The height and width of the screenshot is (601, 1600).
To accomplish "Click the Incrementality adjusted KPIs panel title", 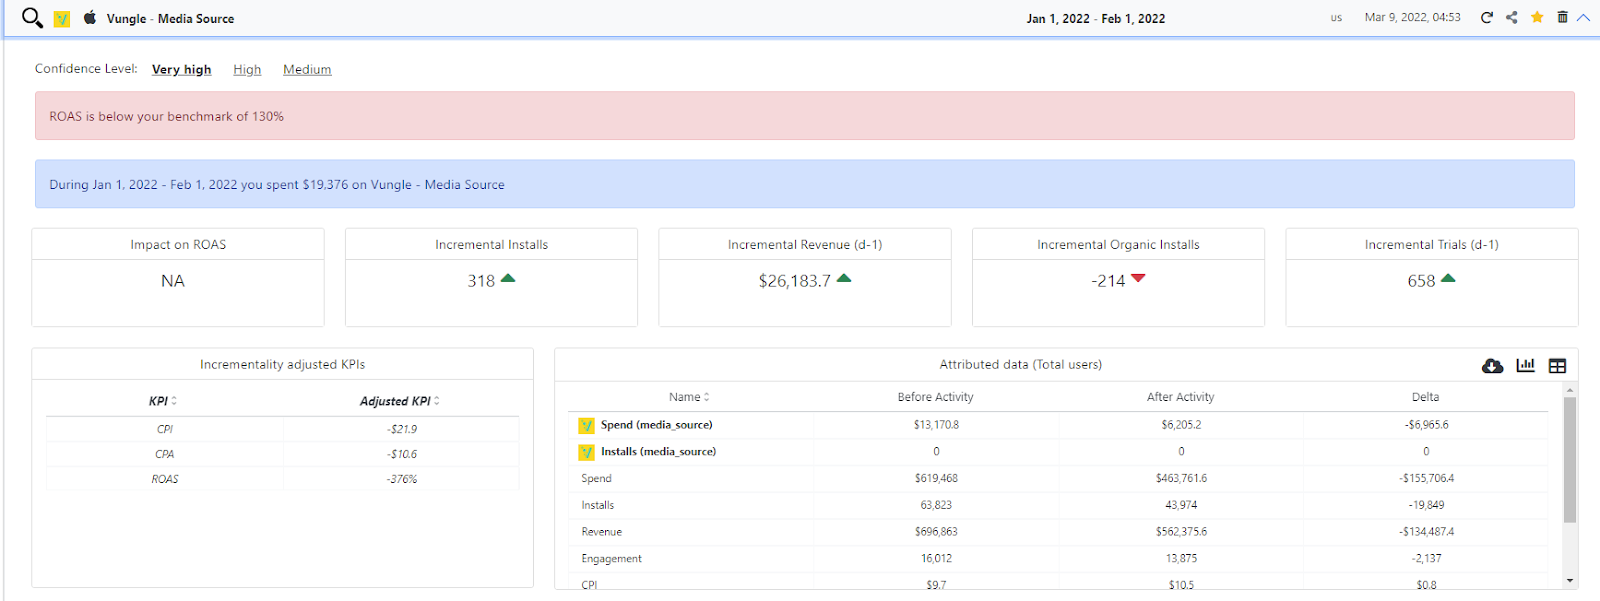I will (282, 365).
